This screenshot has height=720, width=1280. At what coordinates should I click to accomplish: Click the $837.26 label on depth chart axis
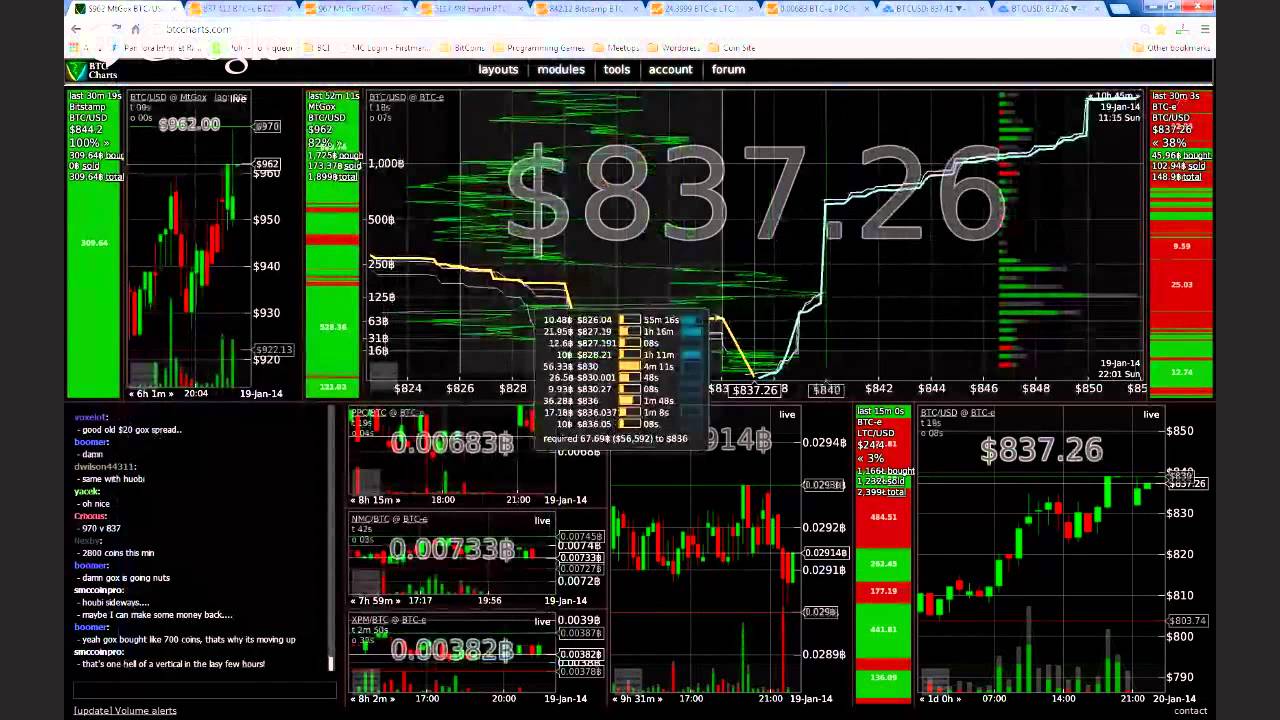pyautogui.click(x=755, y=391)
